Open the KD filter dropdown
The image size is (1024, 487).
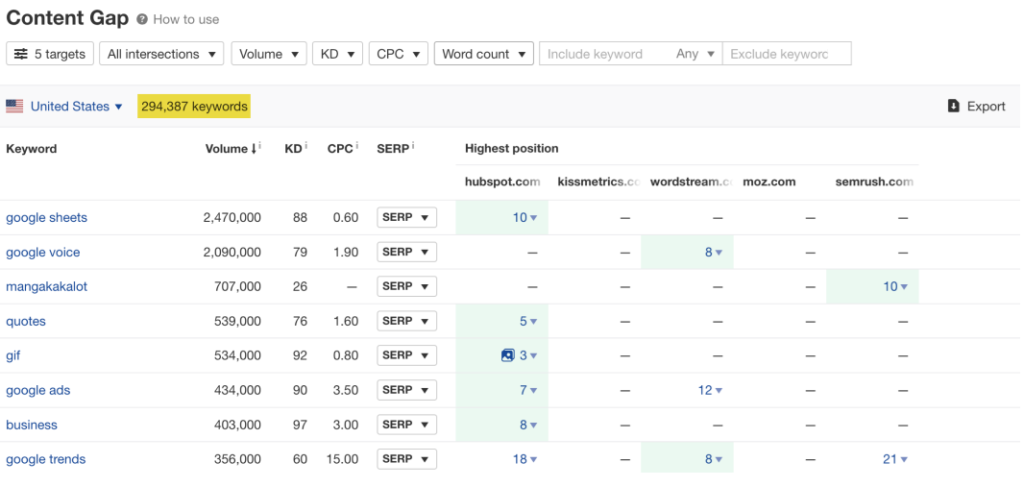click(x=338, y=54)
